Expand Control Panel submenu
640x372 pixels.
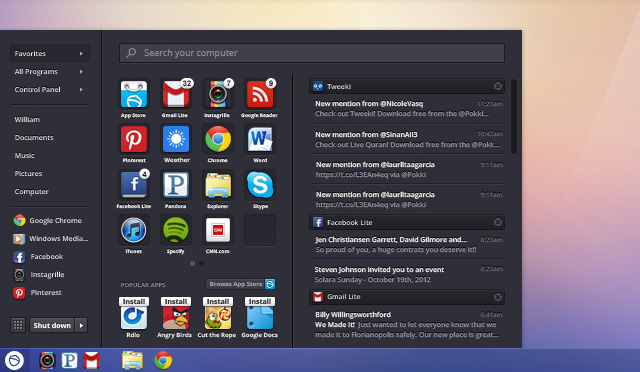tap(50, 89)
